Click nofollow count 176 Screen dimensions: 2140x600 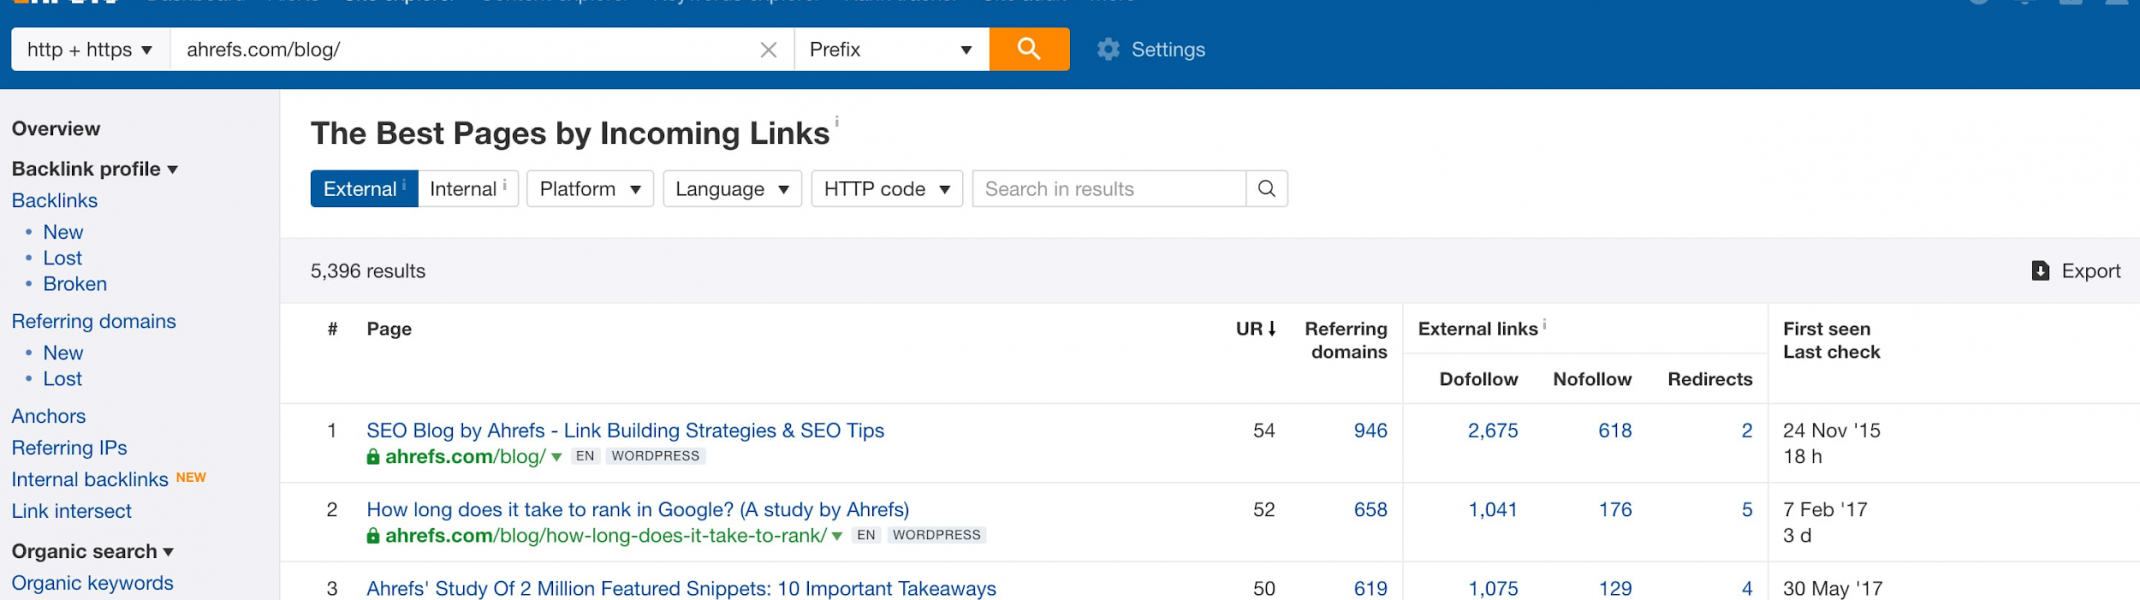[x=1615, y=509]
